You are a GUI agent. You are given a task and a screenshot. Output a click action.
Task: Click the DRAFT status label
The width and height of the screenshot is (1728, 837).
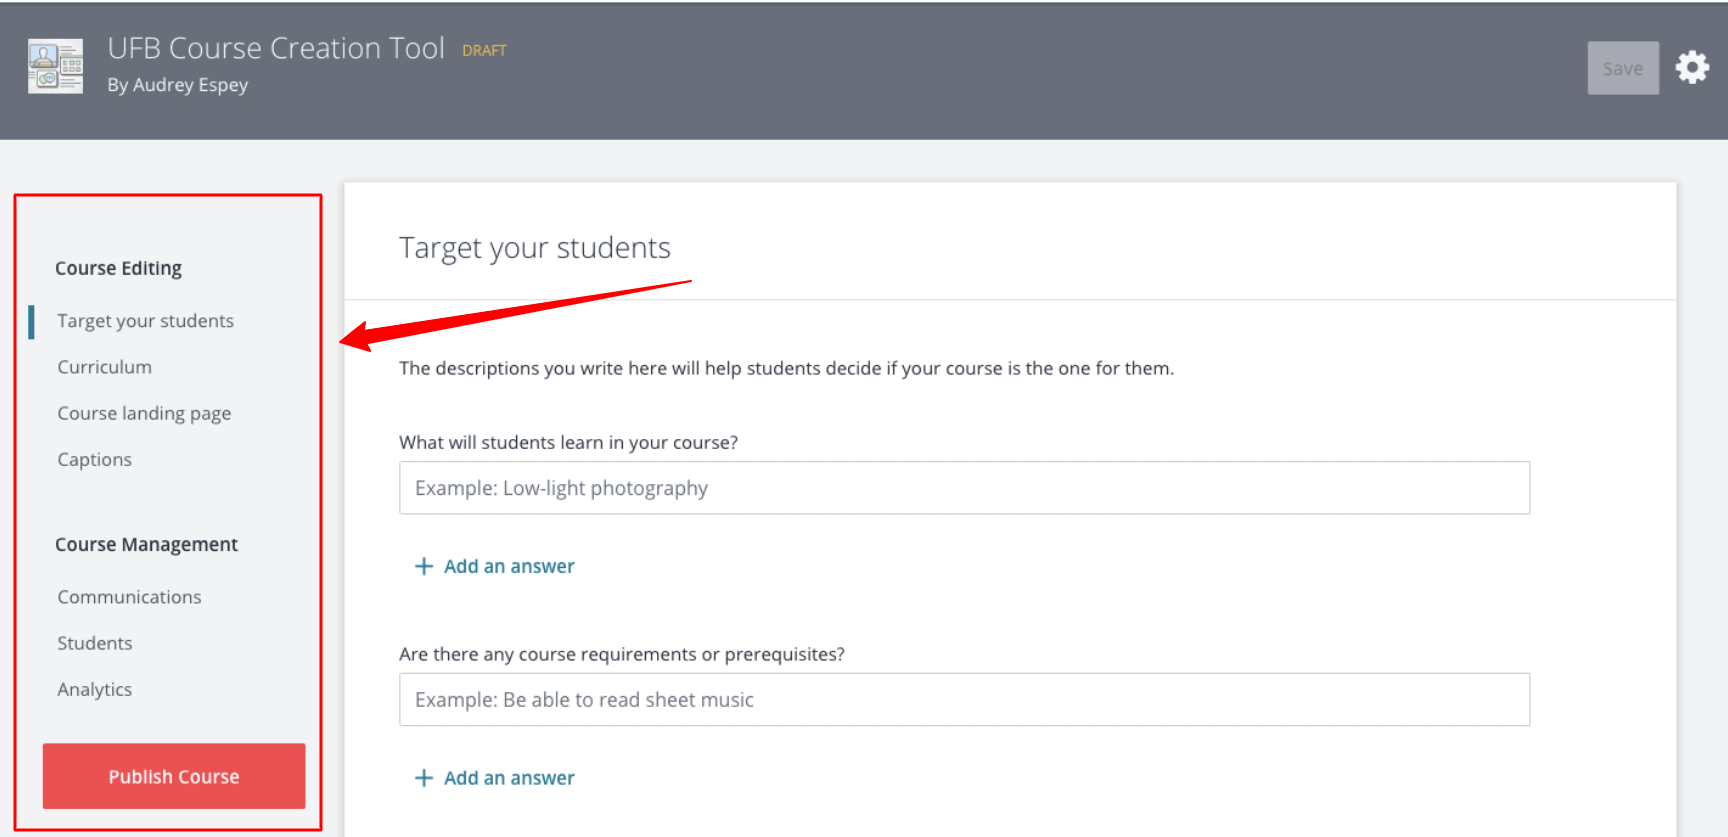point(484,50)
